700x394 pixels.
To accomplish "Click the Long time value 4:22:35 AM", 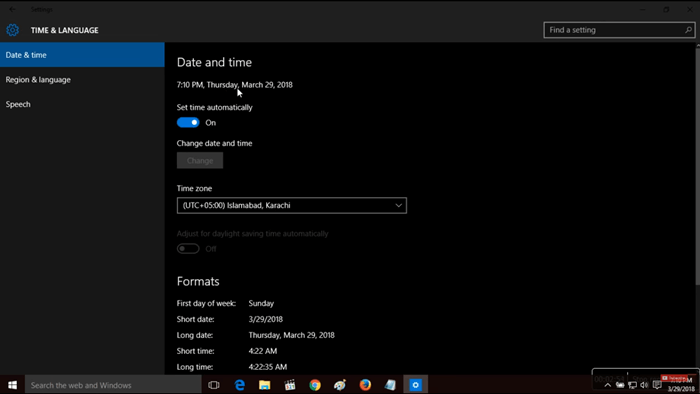I will pos(267,367).
